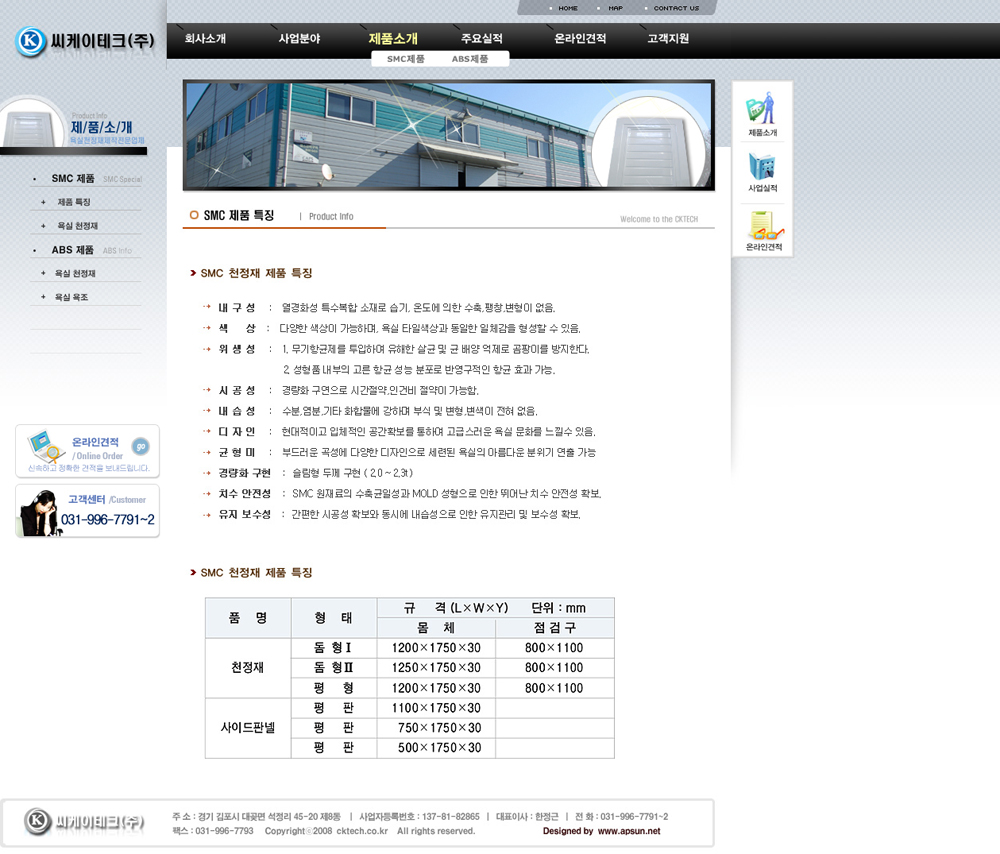
Task: Click the 고객센터 Customer phone banner
Action: point(87,511)
